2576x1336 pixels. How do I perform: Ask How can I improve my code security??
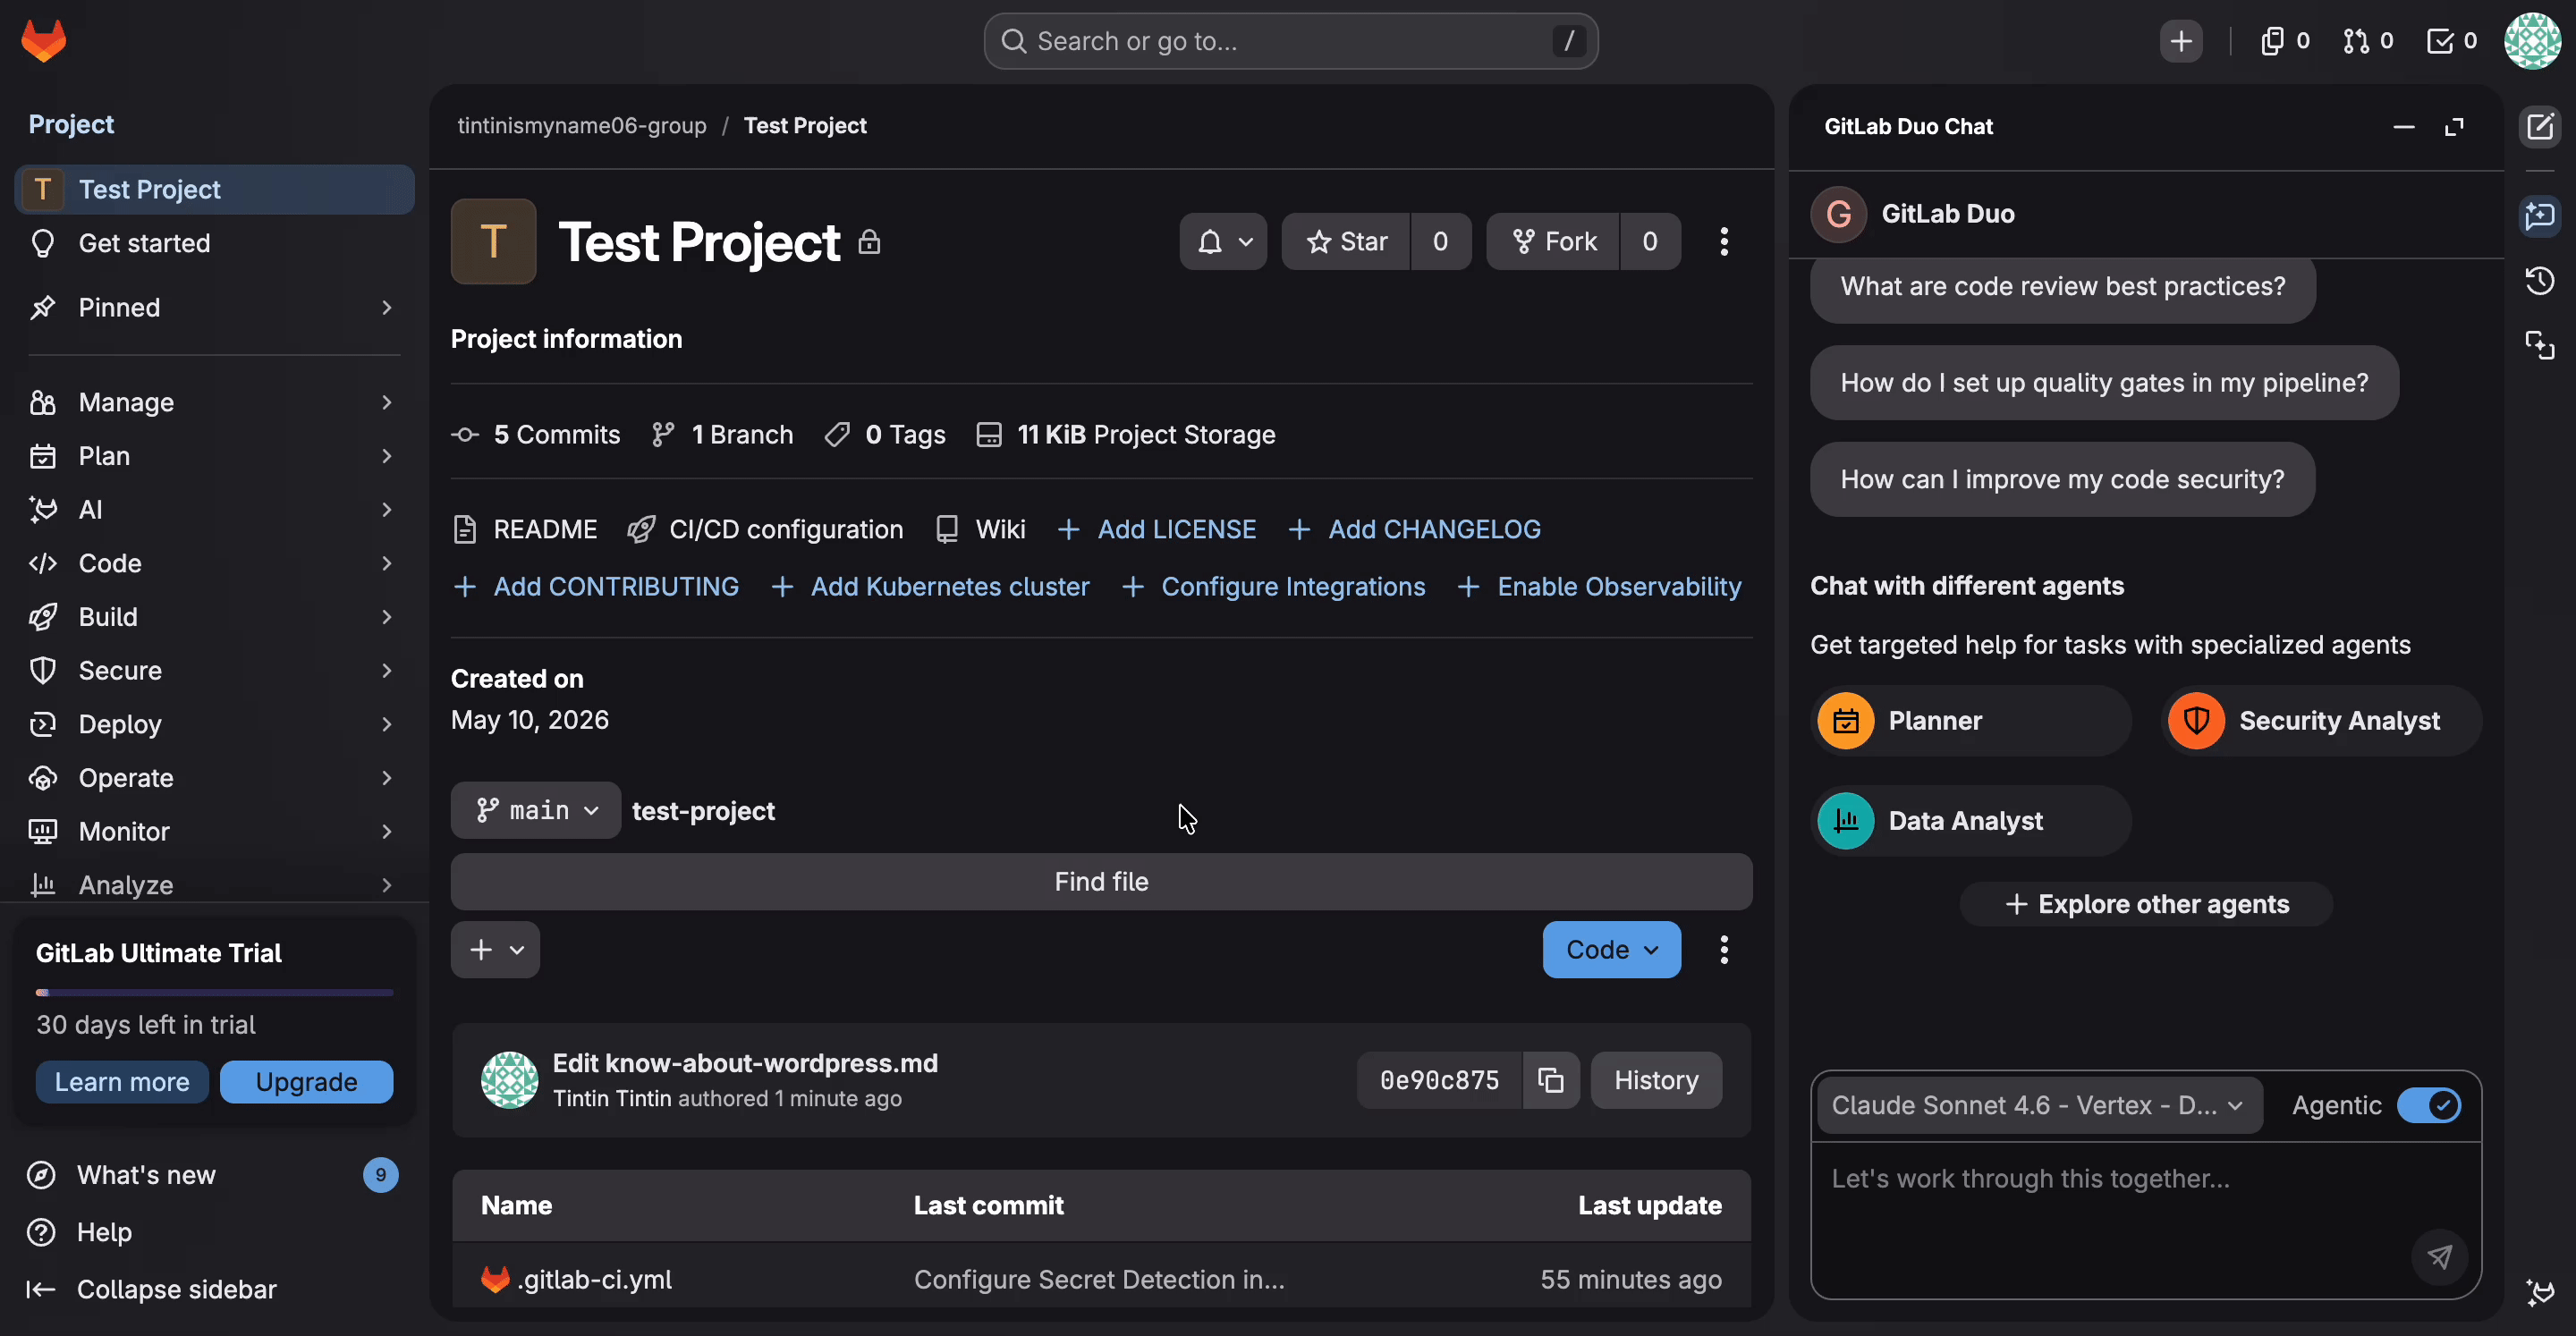click(2062, 479)
